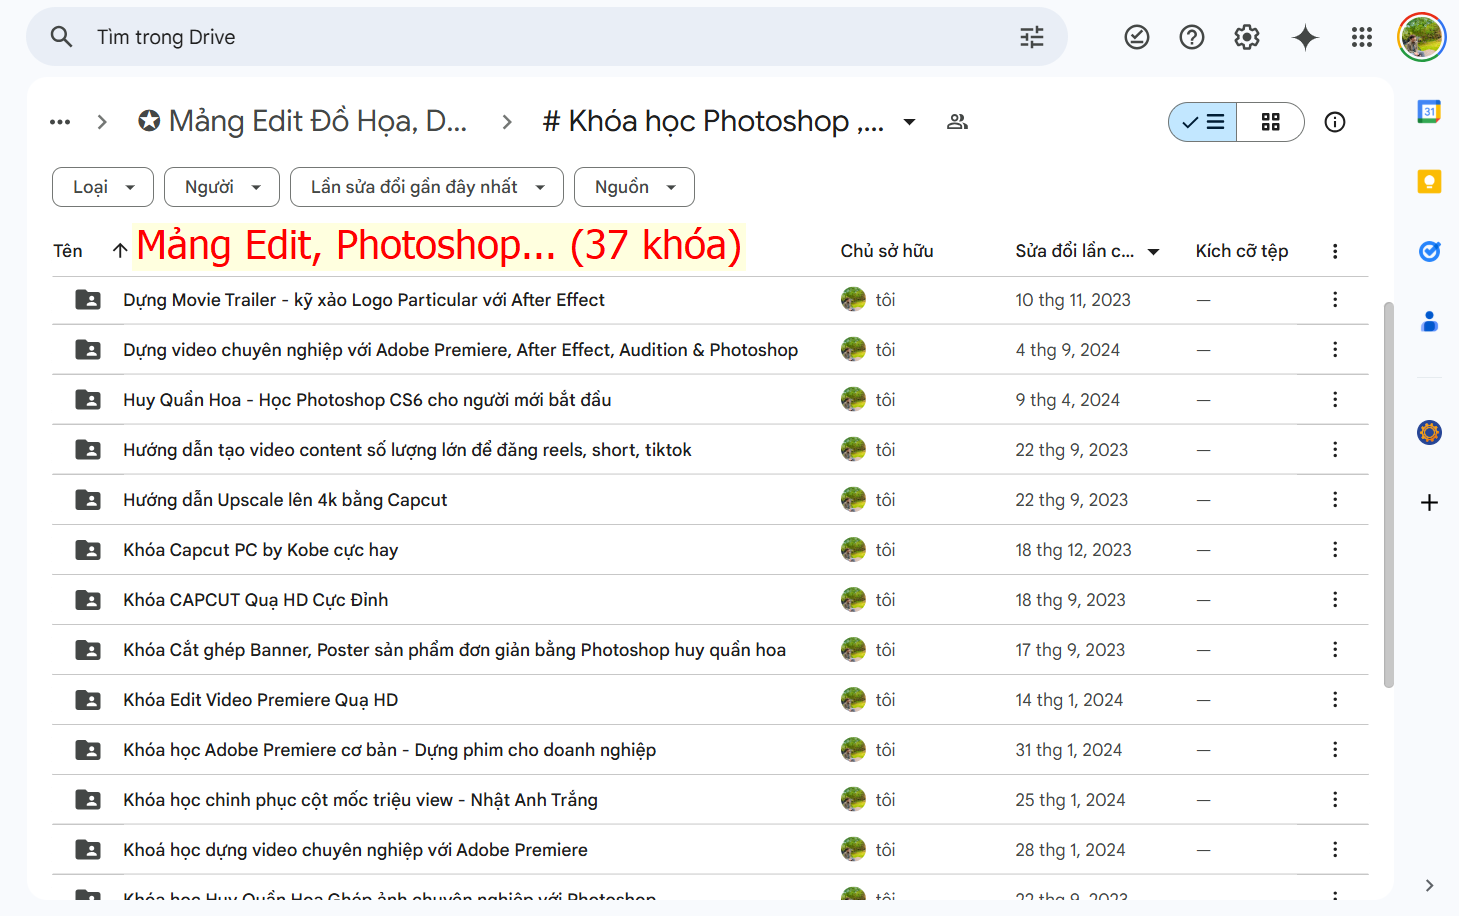
Task: Select Hướng dẫn tạo video content folder
Action: coord(407,450)
